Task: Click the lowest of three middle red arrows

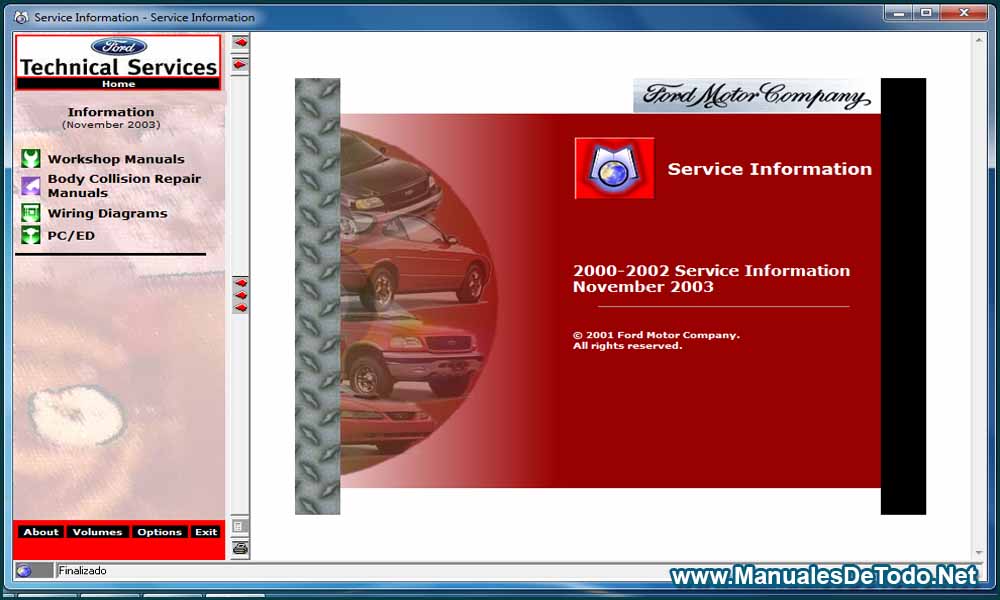Action: (x=240, y=308)
